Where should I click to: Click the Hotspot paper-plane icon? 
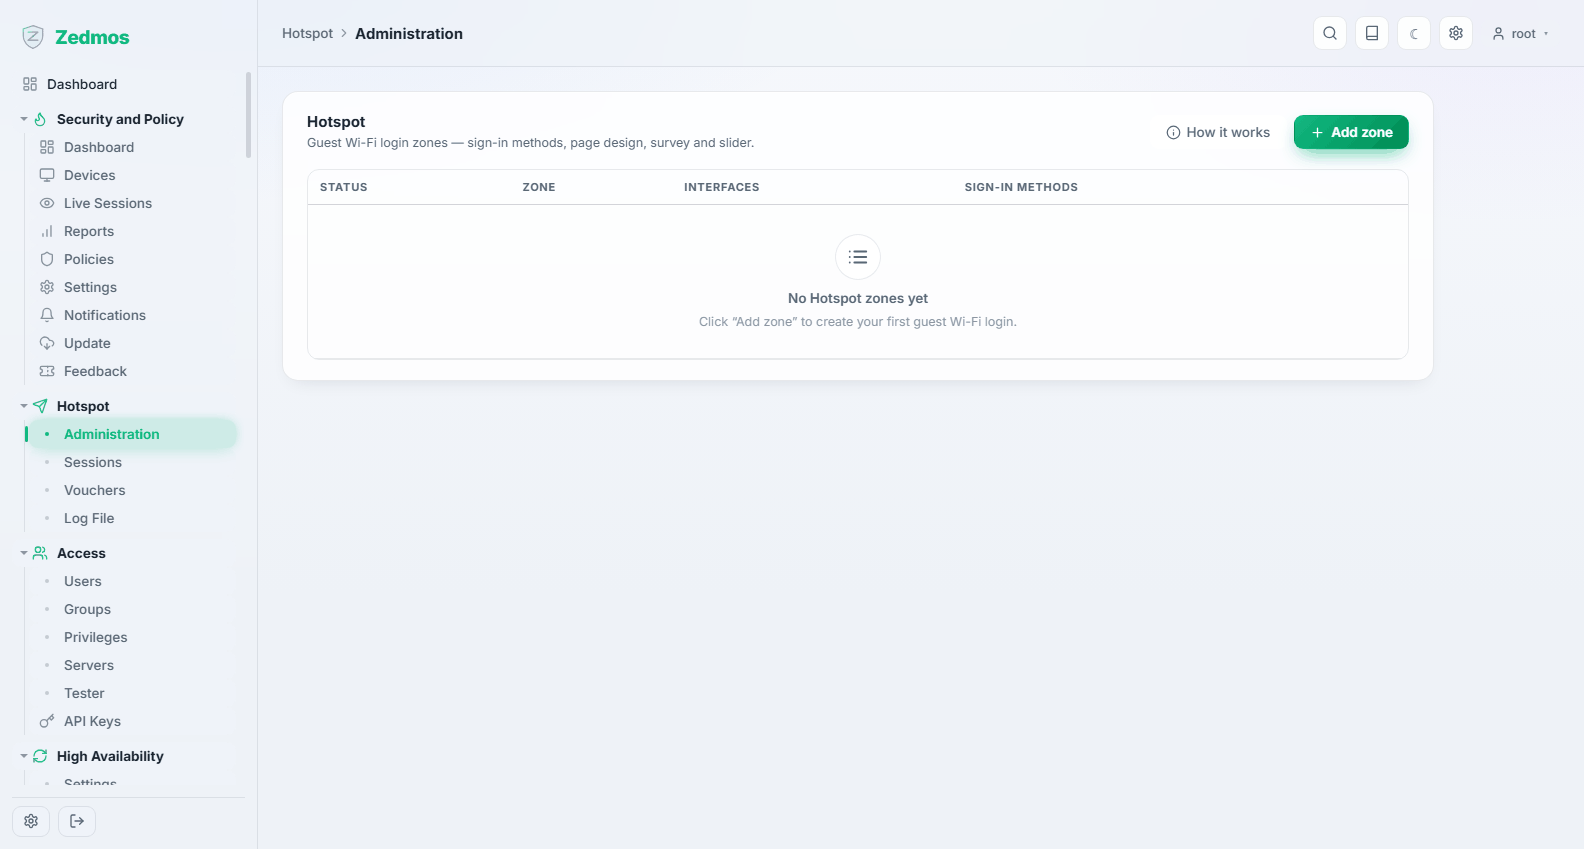point(40,406)
